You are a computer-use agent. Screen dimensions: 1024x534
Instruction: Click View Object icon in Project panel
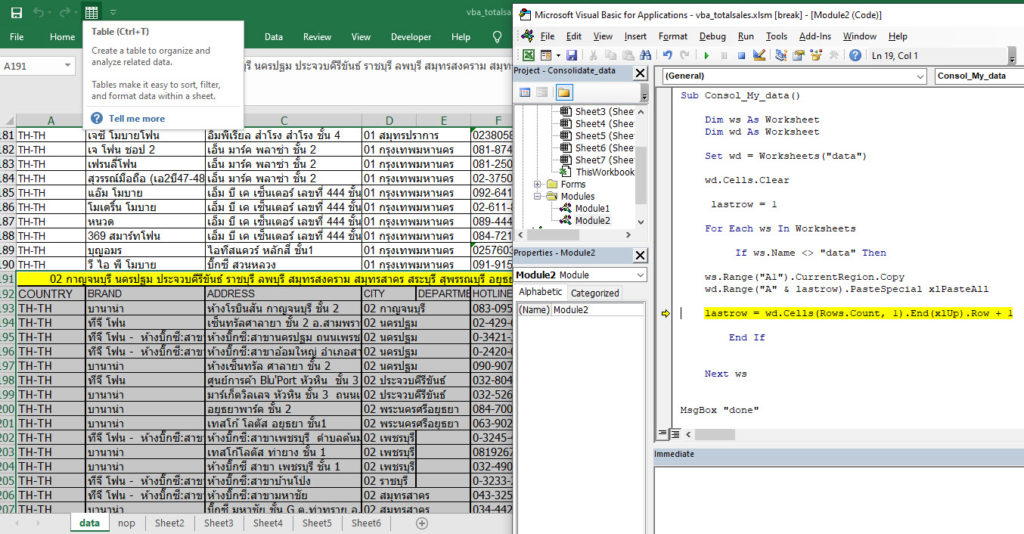[541, 93]
